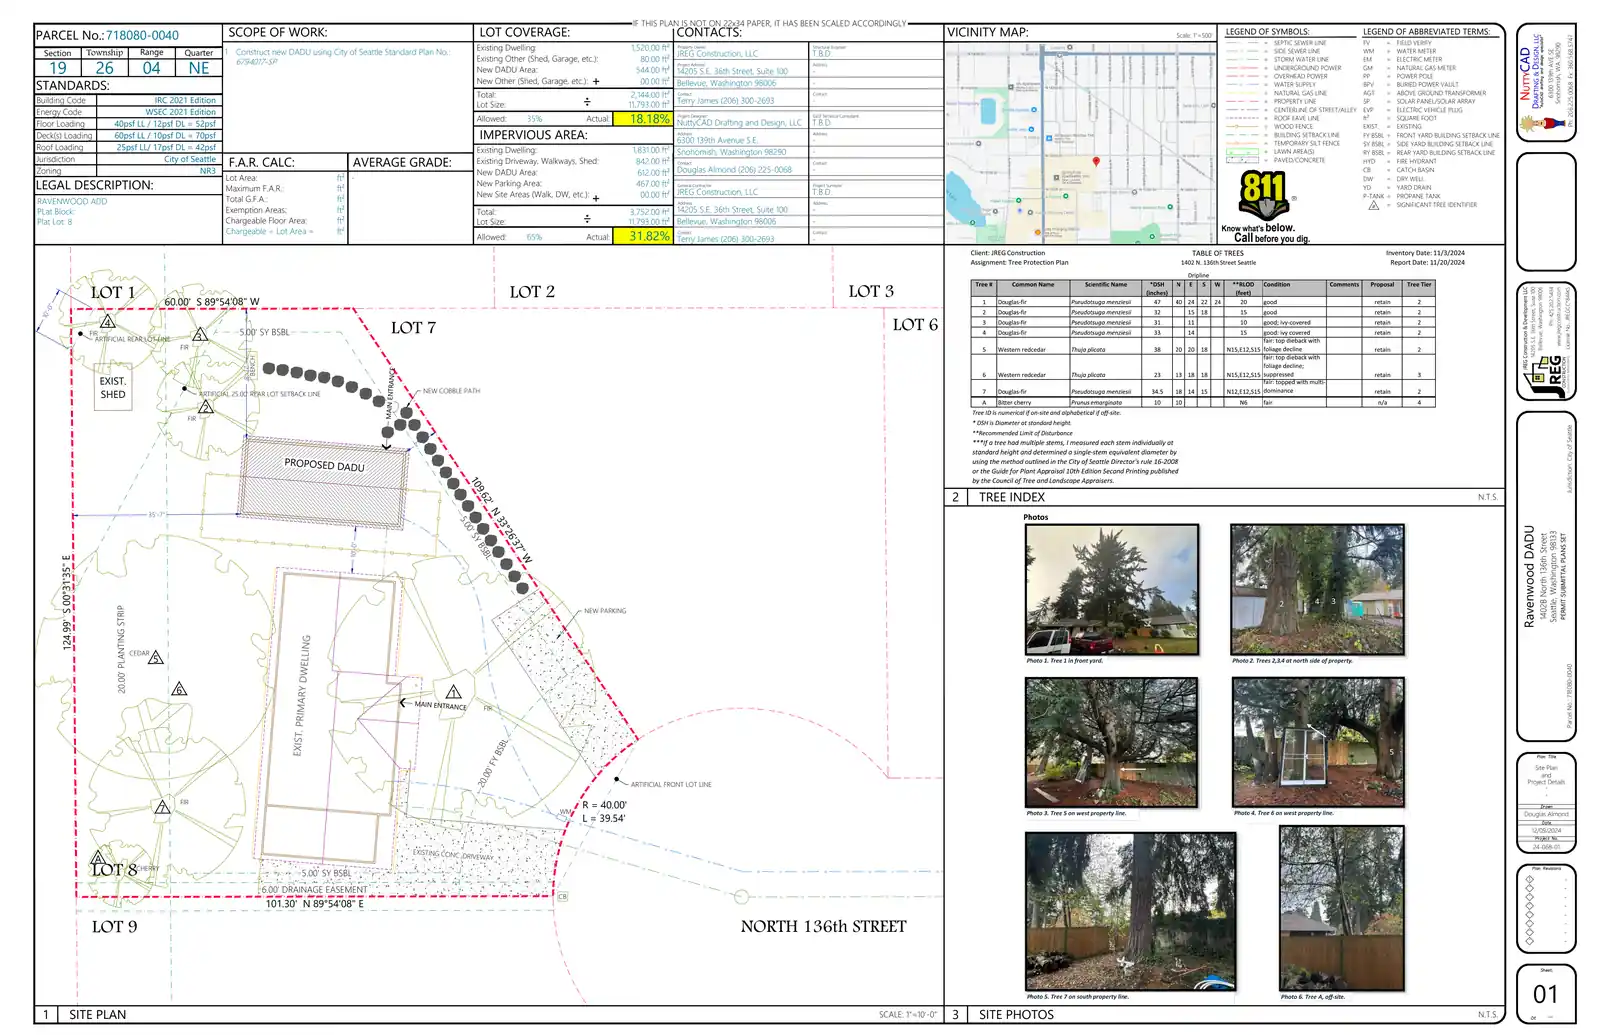Viewport: 1600px width, 1035px height.
Task: Select tree marker 4 in Lot 1 corner
Action: pos(107,322)
